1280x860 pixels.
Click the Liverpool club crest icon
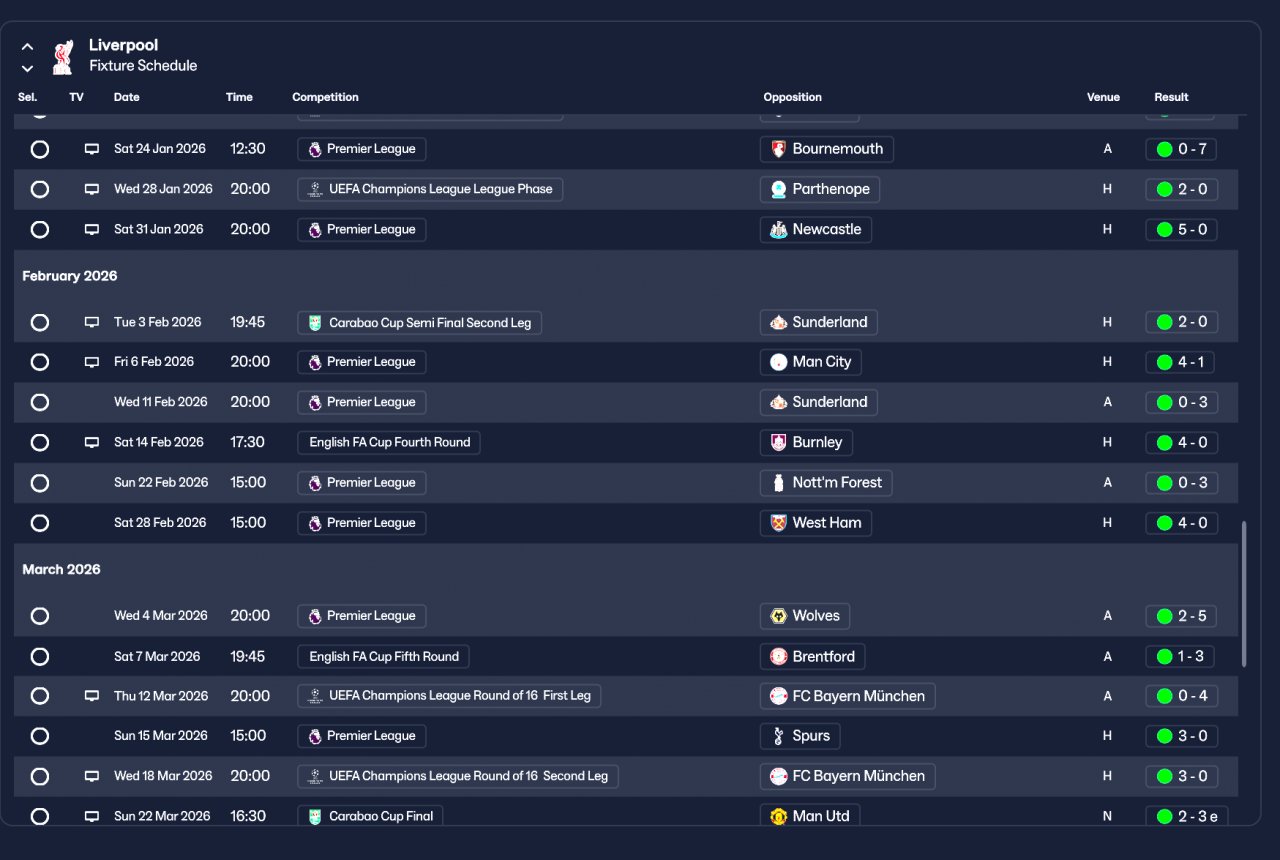(62, 56)
